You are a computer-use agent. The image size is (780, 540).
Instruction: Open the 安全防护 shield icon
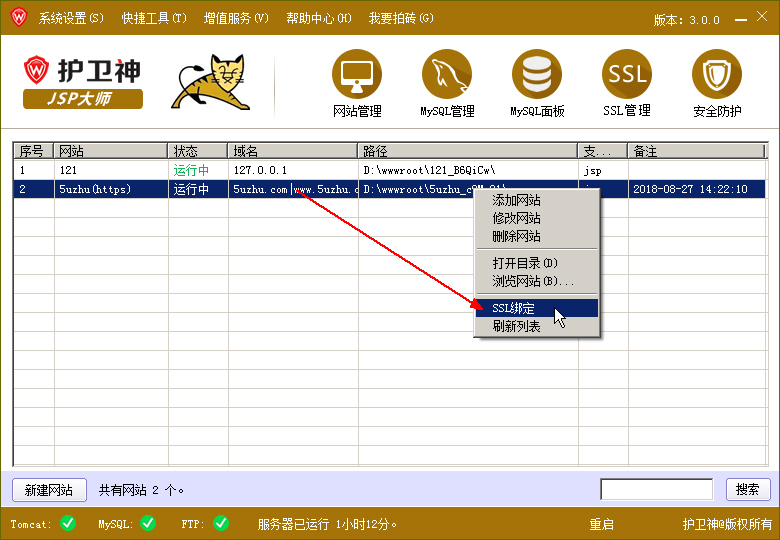(717, 74)
